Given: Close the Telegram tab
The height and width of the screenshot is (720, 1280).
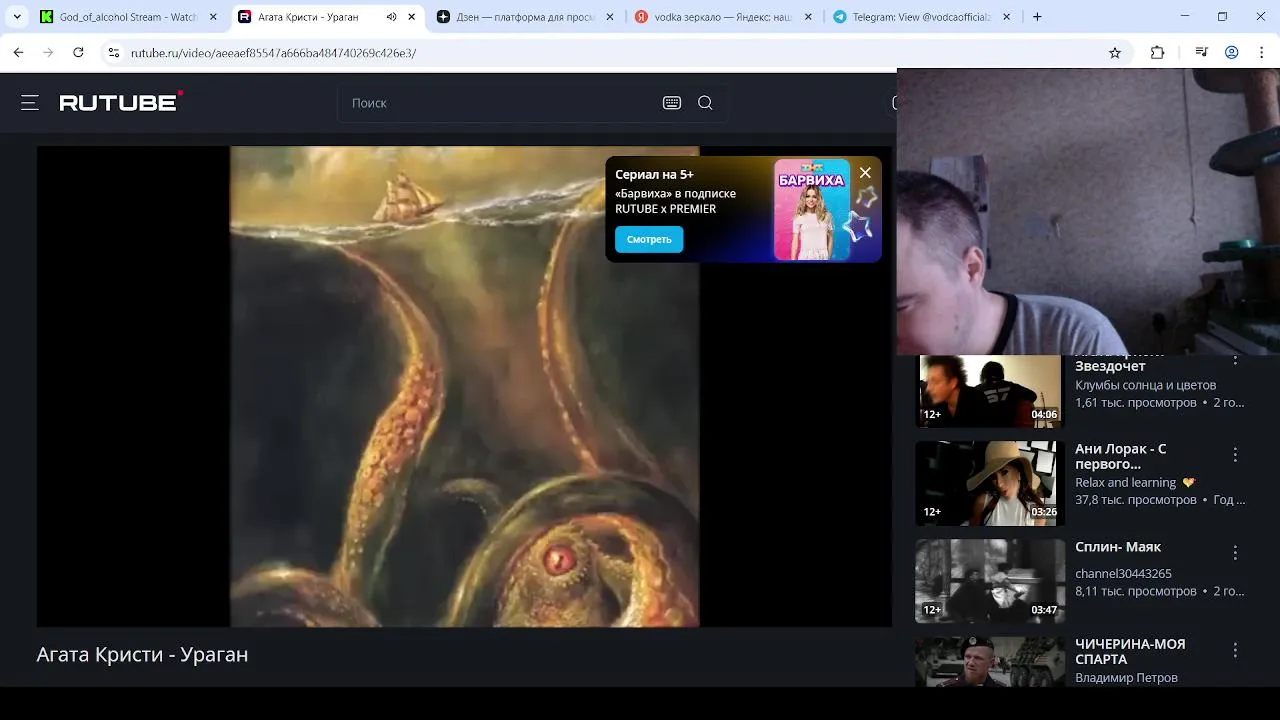Looking at the screenshot, I should pos(1006,17).
